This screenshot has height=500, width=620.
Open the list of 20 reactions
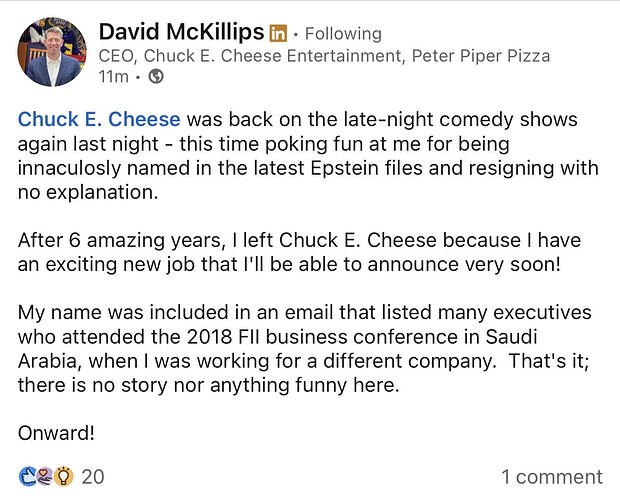(x=93, y=477)
